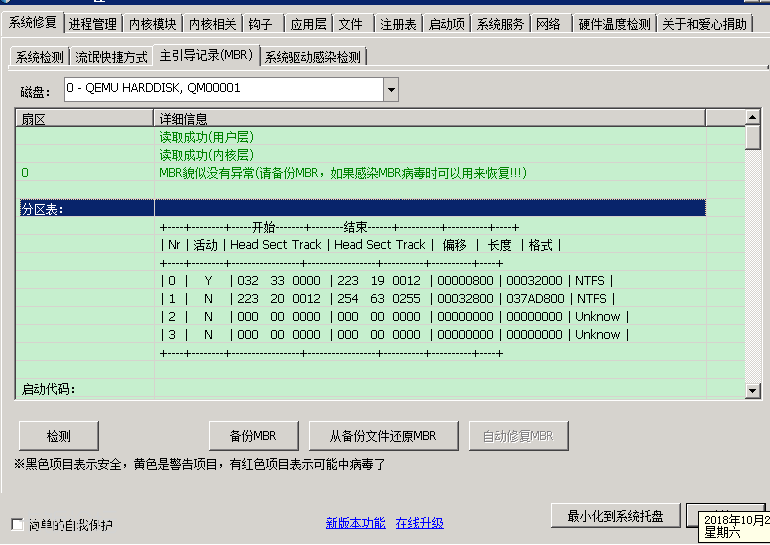Open the 注册表 tab
This screenshot has height=545, width=770.
pos(398,24)
